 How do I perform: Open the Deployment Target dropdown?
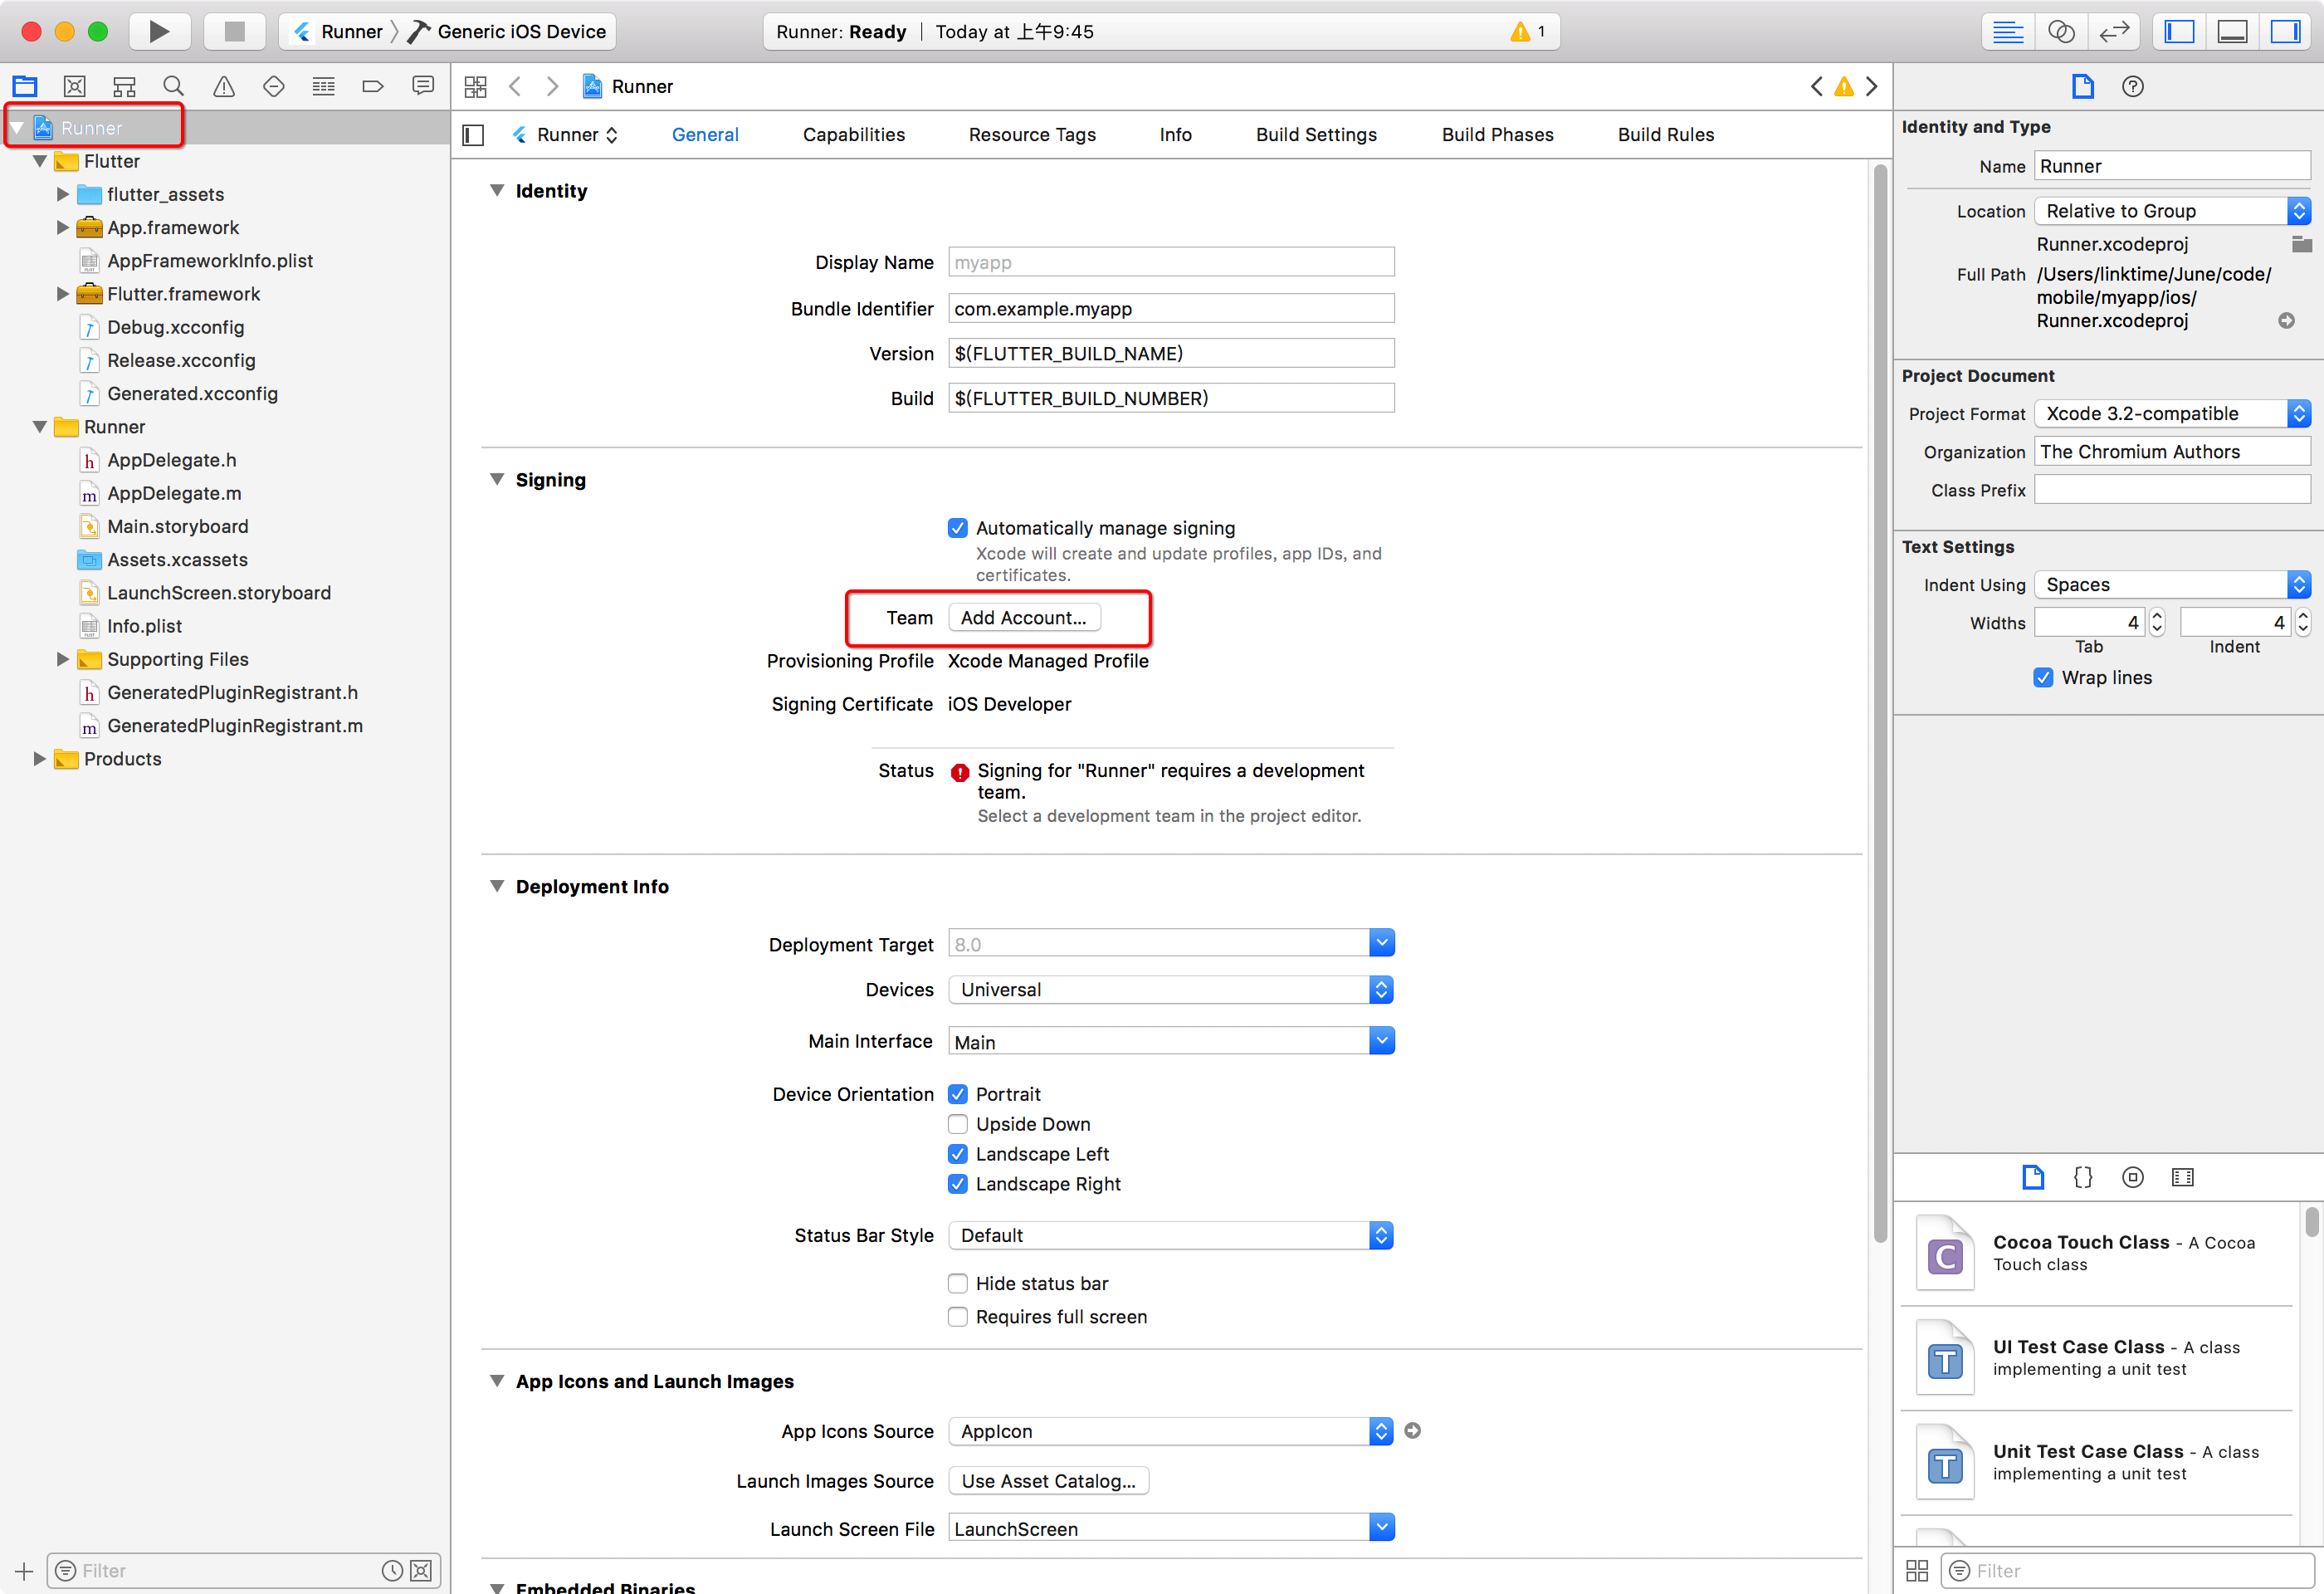pos(1381,943)
